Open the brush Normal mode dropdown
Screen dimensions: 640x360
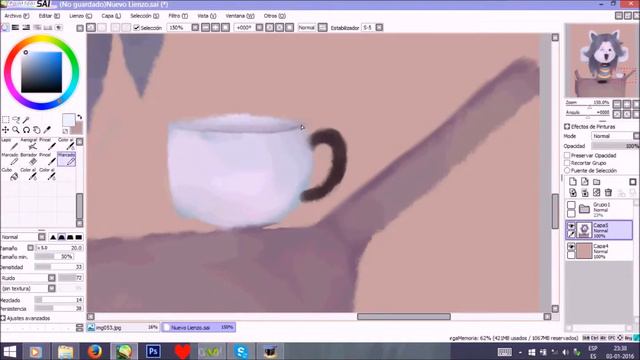pyautogui.click(x=42, y=237)
